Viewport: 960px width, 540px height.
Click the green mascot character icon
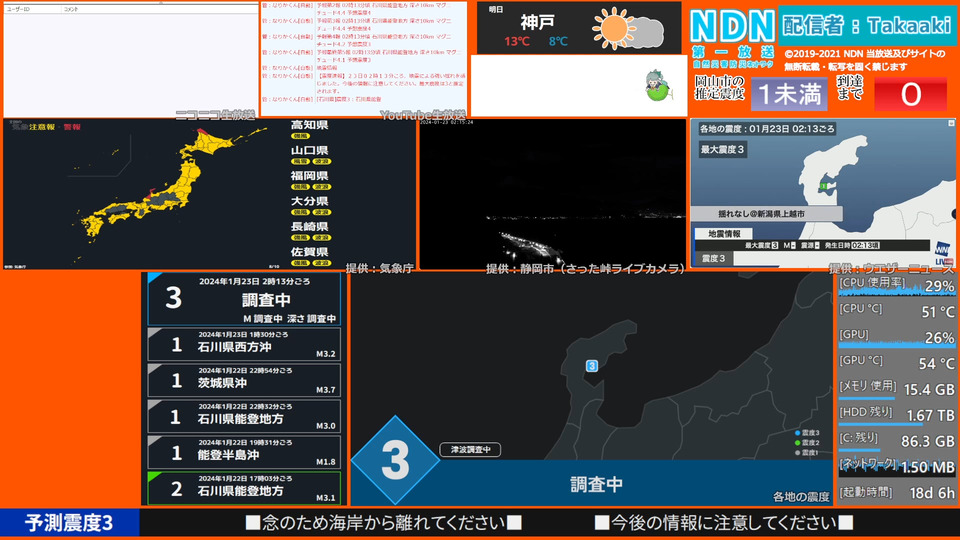point(657,85)
